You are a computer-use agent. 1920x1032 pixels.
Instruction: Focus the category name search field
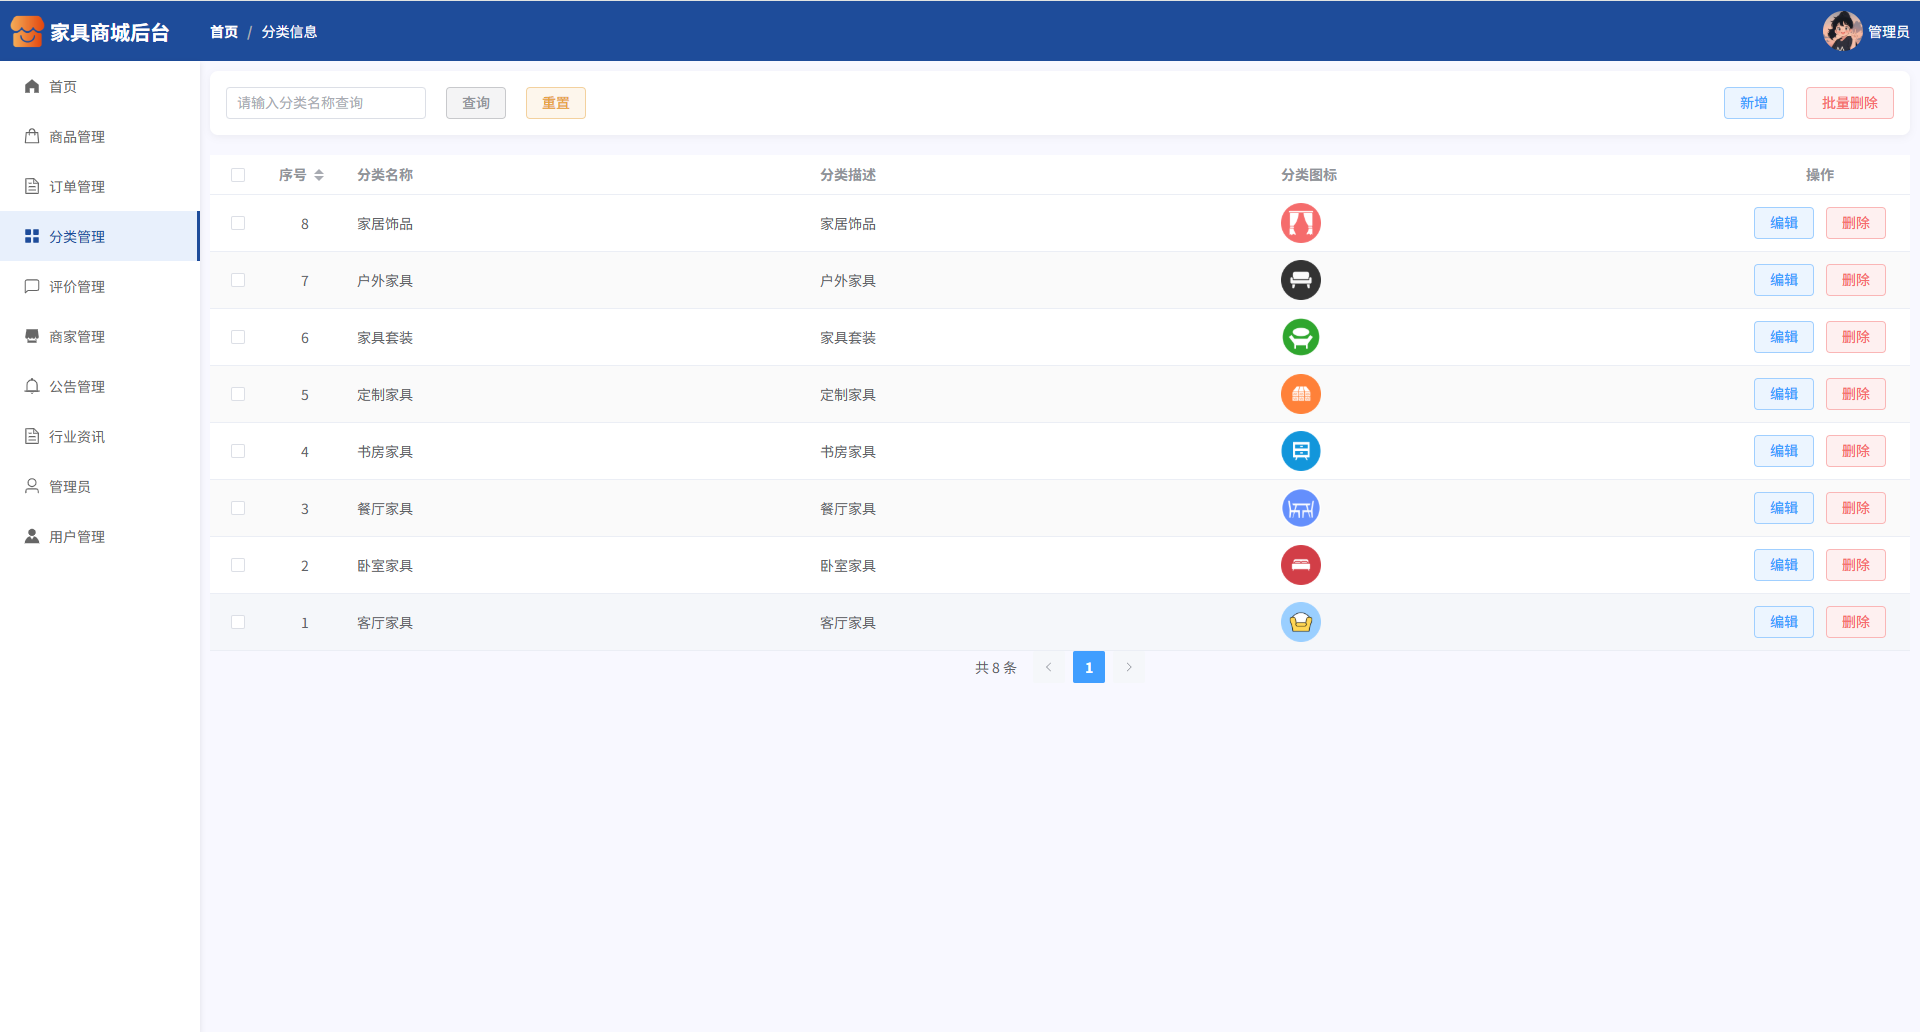(x=326, y=103)
